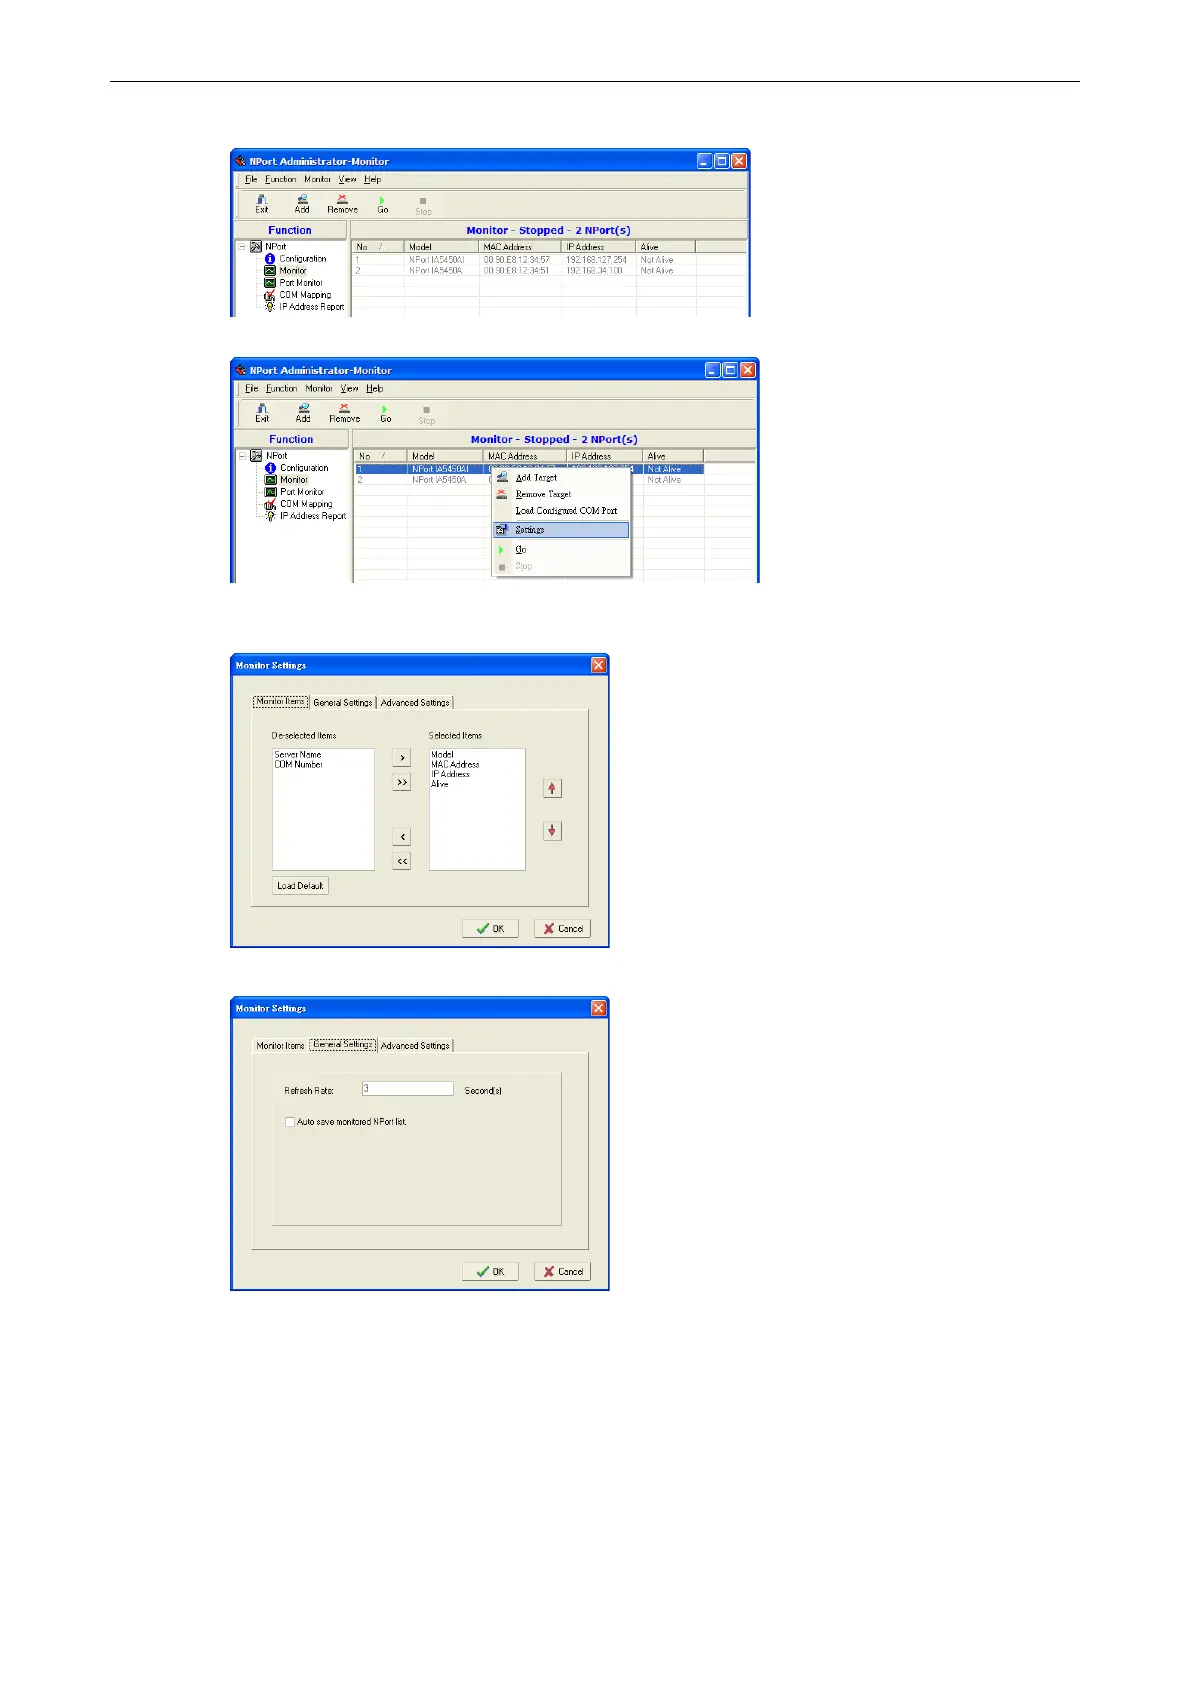Choose Settings from the context menu
The height and width of the screenshot is (1684, 1191).
[562, 530]
